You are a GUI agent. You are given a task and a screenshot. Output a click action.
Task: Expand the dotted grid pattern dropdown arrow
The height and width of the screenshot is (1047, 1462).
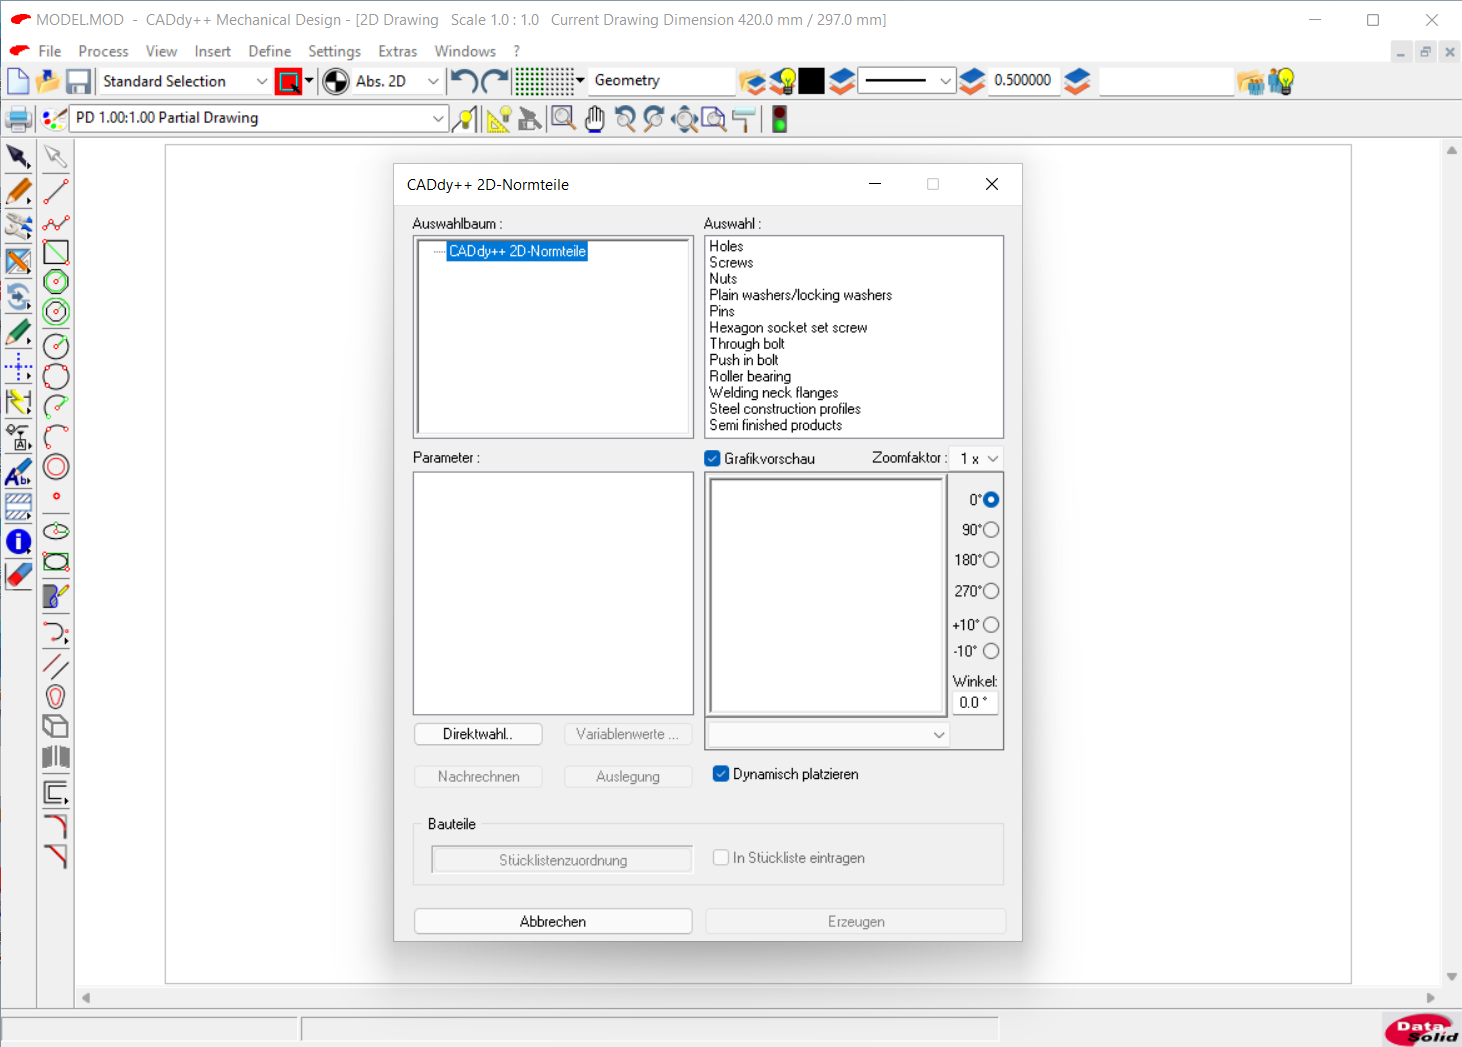click(580, 81)
